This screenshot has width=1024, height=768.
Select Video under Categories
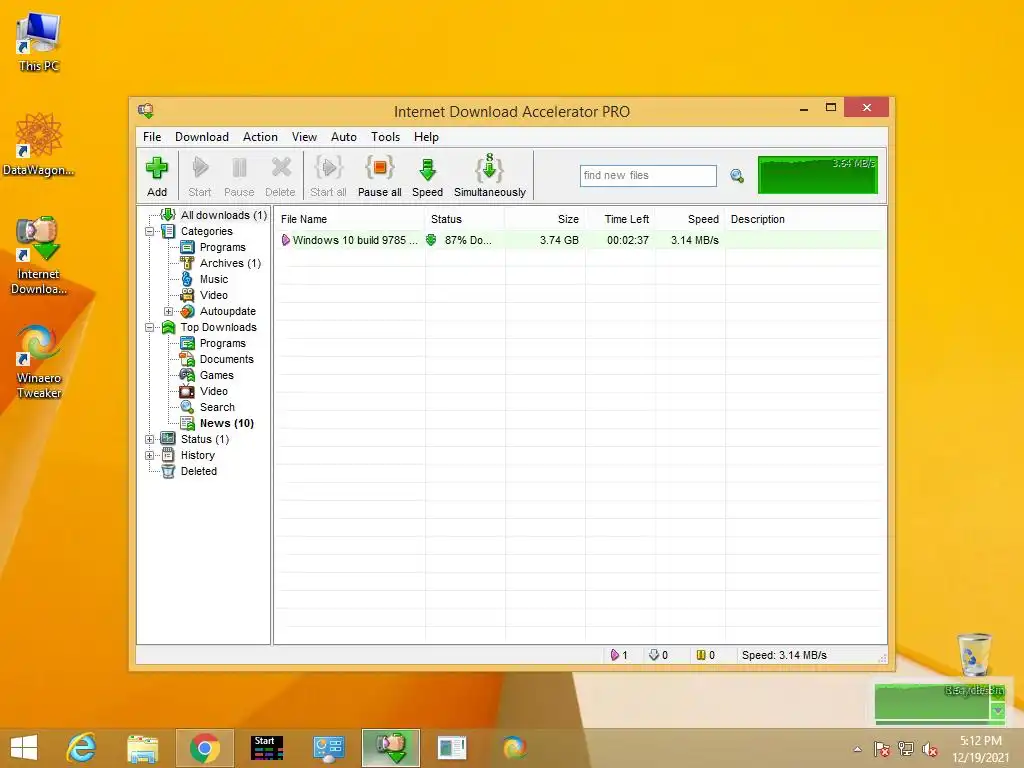click(x=214, y=295)
